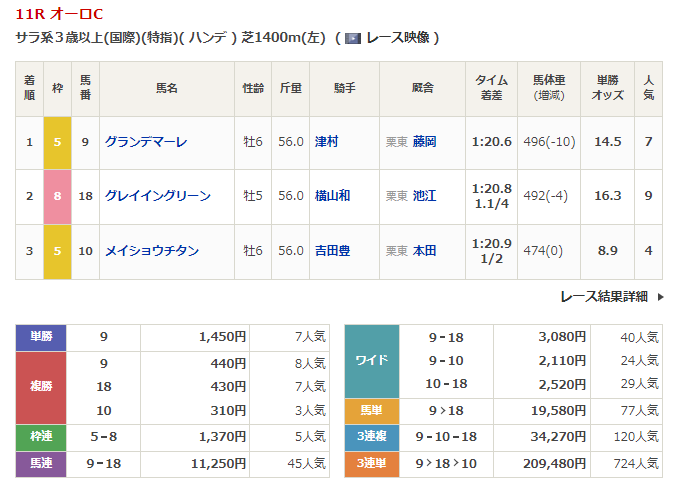Select horse グレイイングリーン

click(x=157, y=196)
